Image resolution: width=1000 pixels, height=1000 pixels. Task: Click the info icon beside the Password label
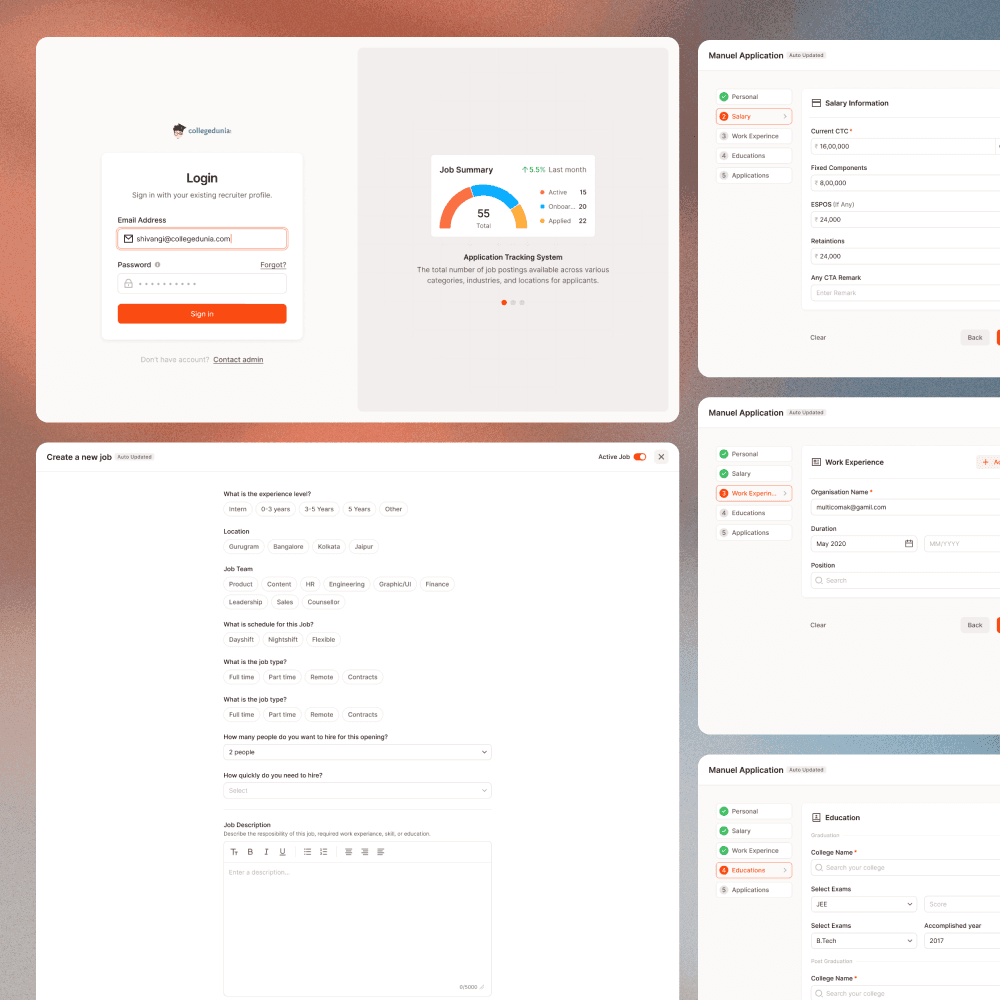158,265
